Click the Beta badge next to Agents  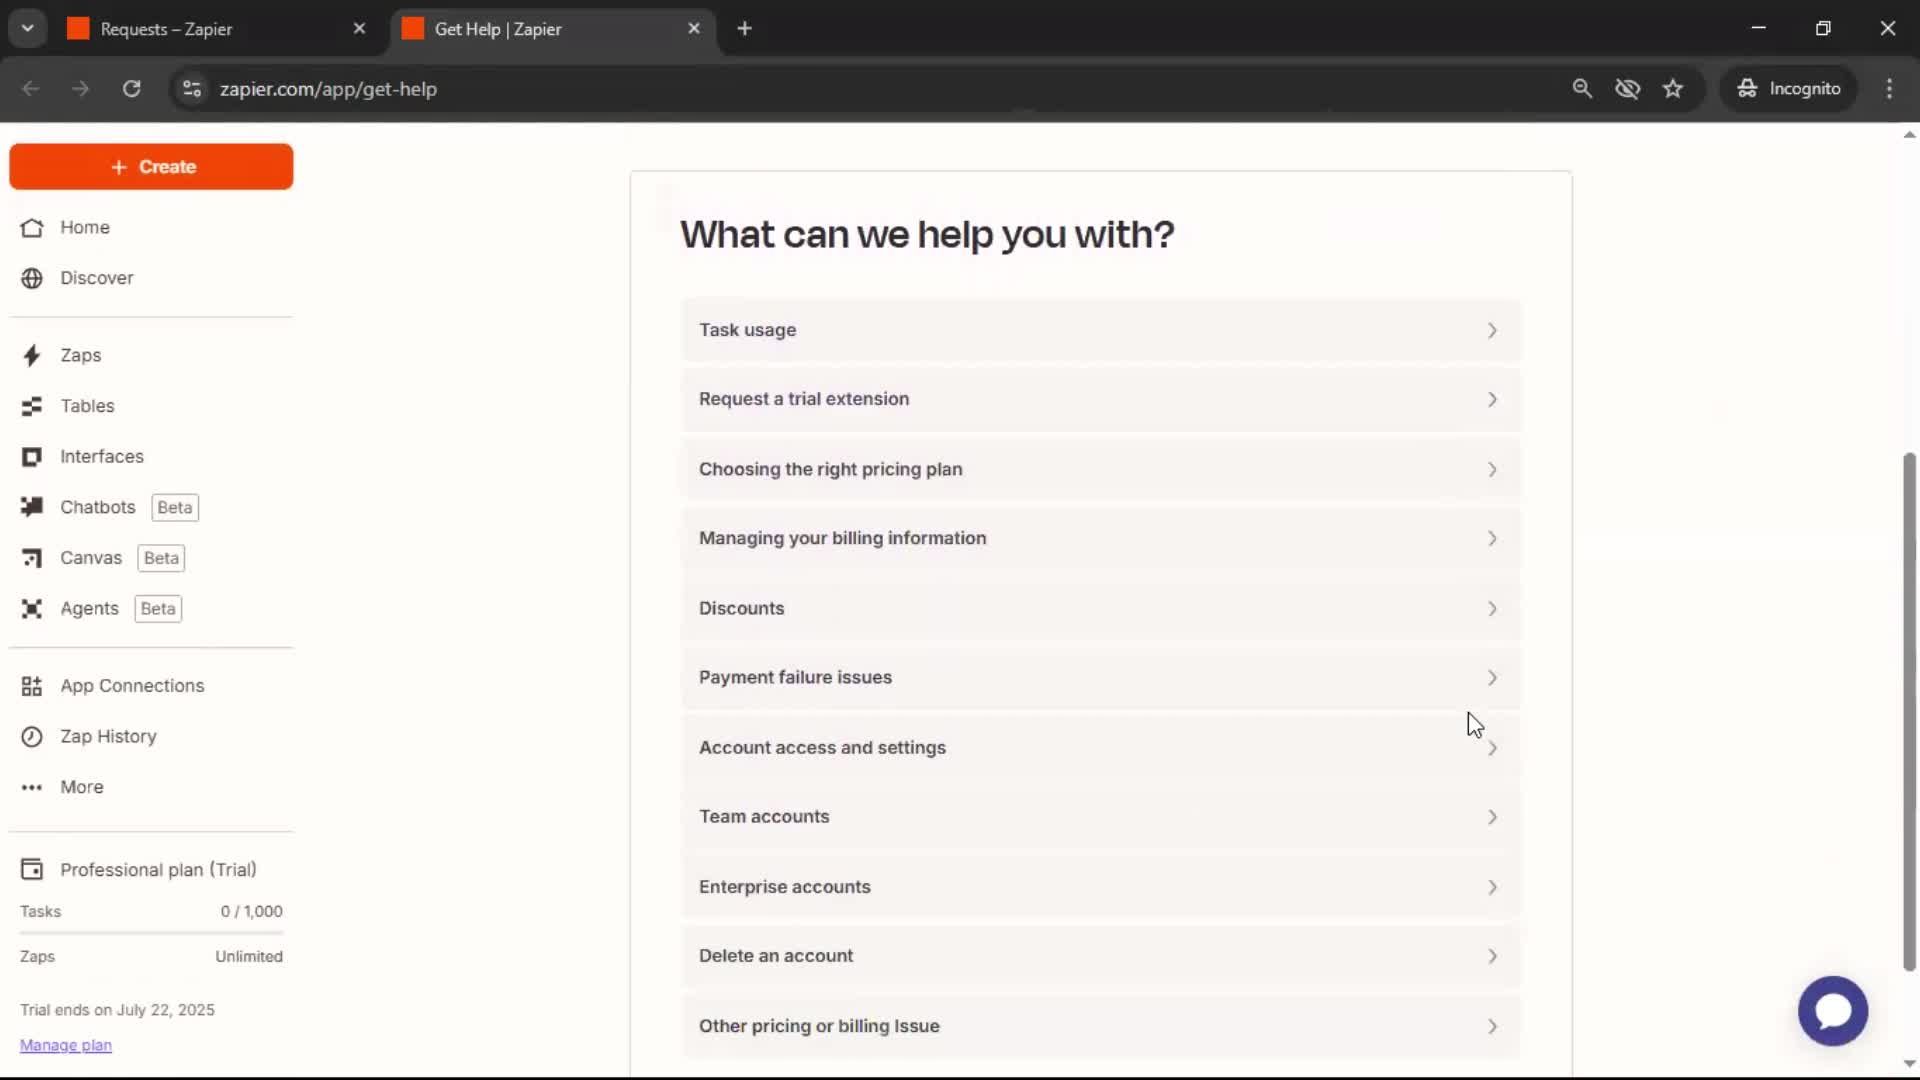coord(158,609)
